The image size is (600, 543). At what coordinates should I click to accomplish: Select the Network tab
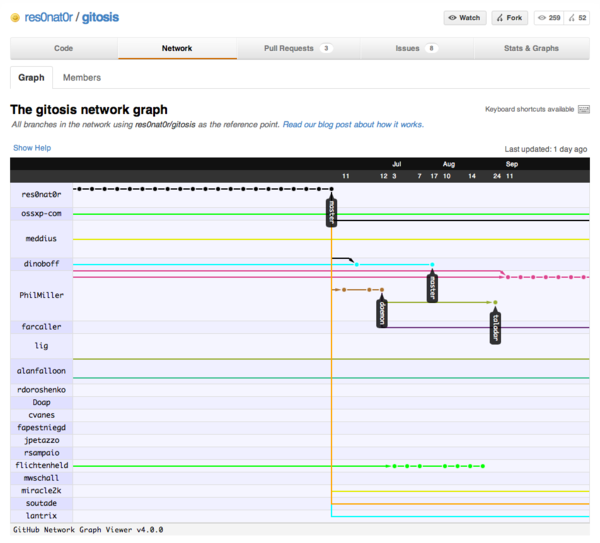[x=177, y=49]
